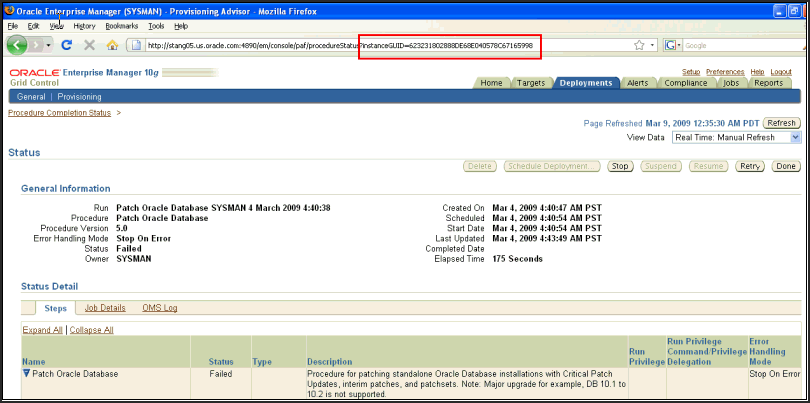Open the Help menu in the menu bar

tap(181, 26)
